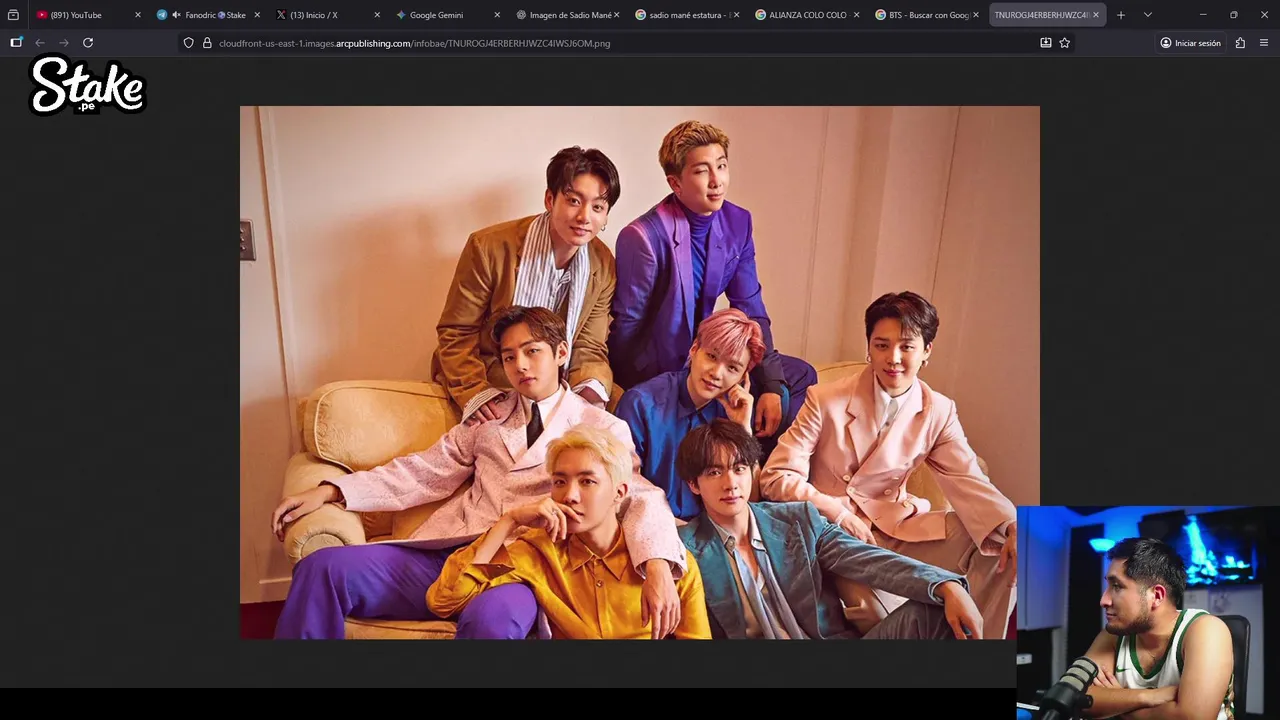Close the Fanodric Stake tab

[257, 15]
